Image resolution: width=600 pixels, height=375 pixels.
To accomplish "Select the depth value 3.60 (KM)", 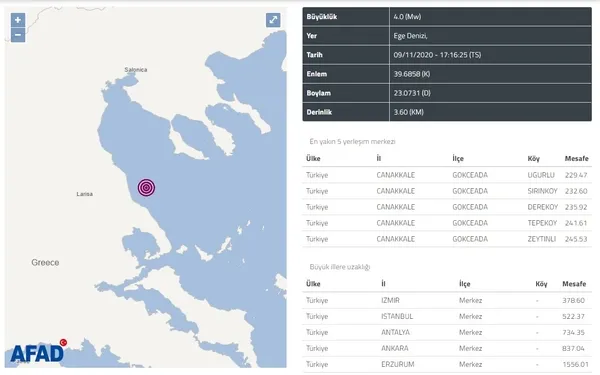I will coord(409,112).
